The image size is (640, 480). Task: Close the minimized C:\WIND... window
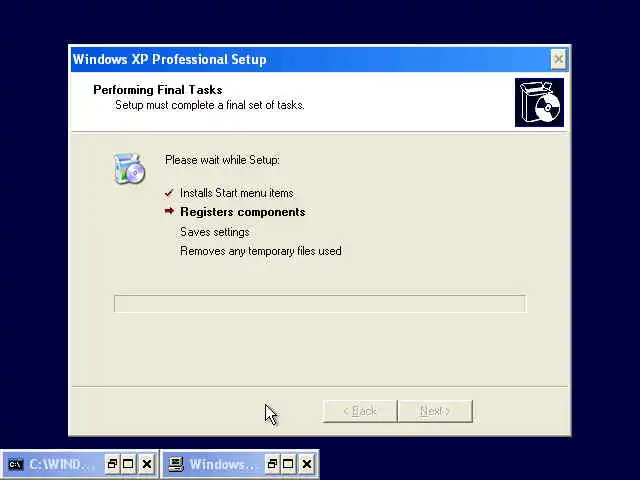tap(147, 464)
